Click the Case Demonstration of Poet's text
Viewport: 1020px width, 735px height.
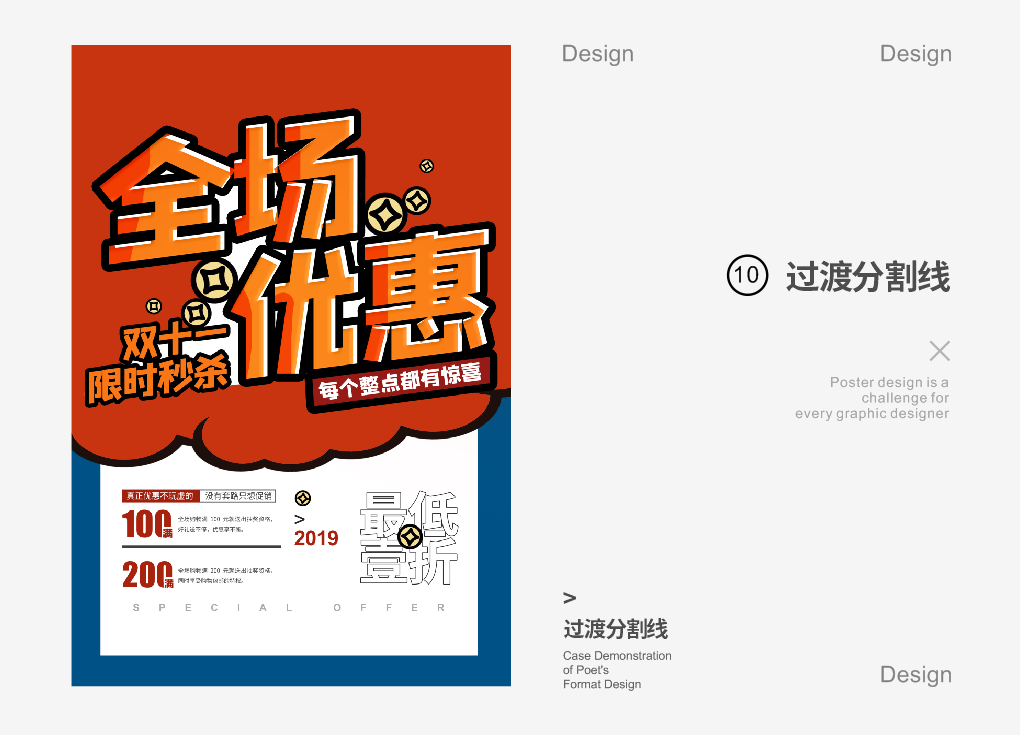pos(617,663)
